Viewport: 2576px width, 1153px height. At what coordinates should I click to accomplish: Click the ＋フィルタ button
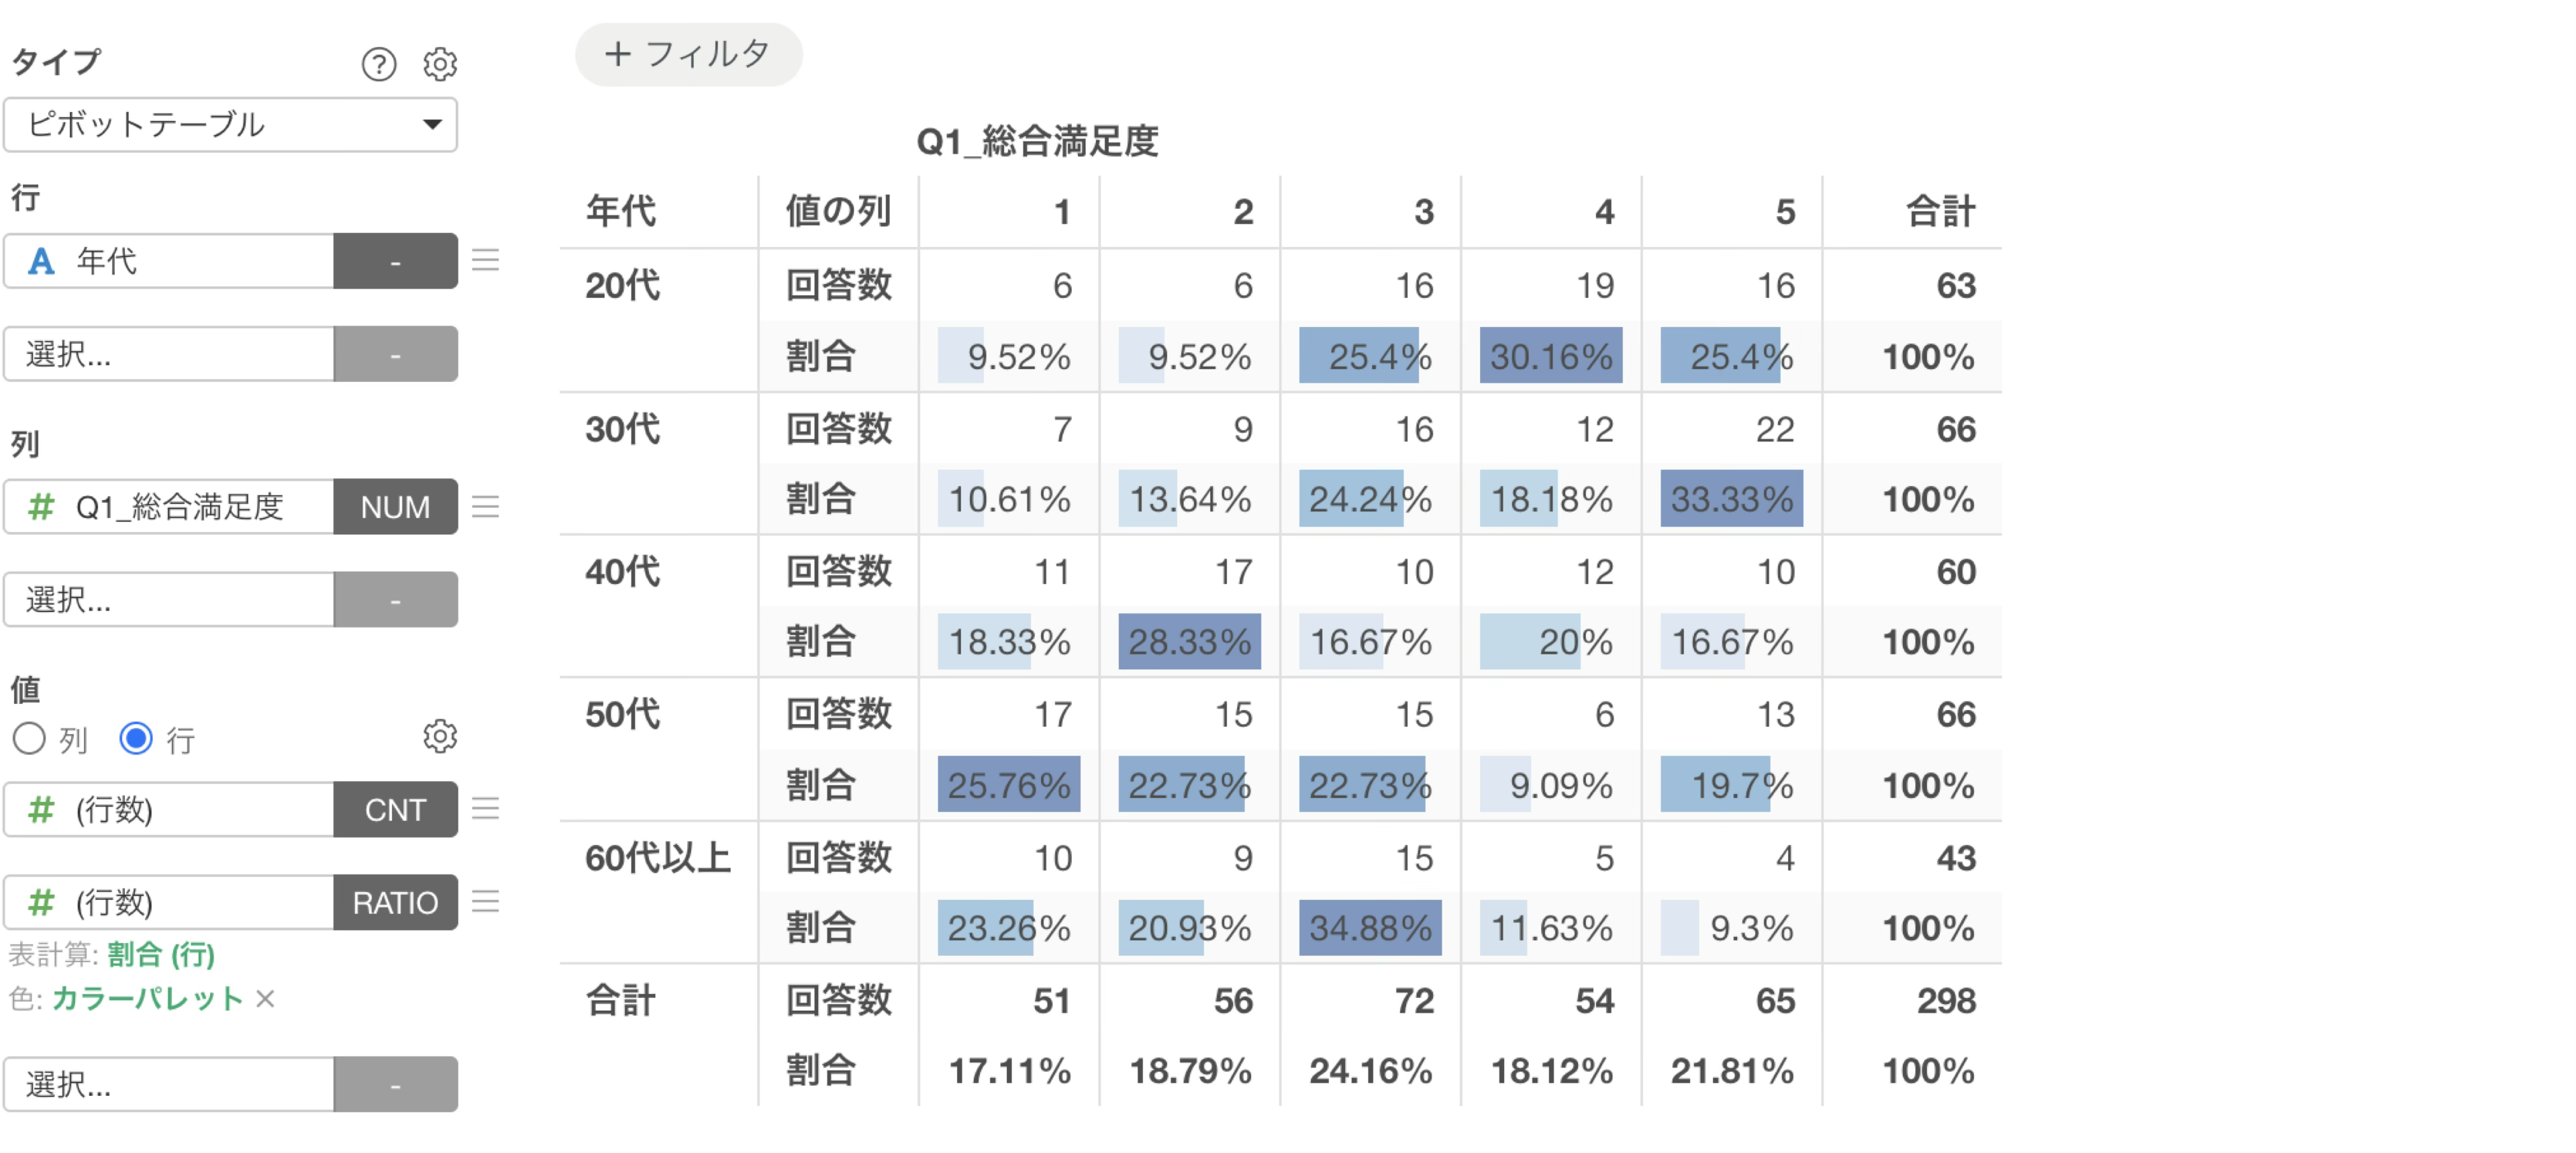pyautogui.click(x=688, y=54)
